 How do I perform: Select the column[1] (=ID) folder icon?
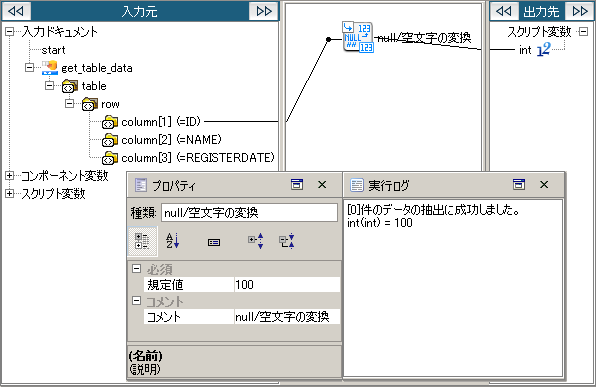point(109,122)
